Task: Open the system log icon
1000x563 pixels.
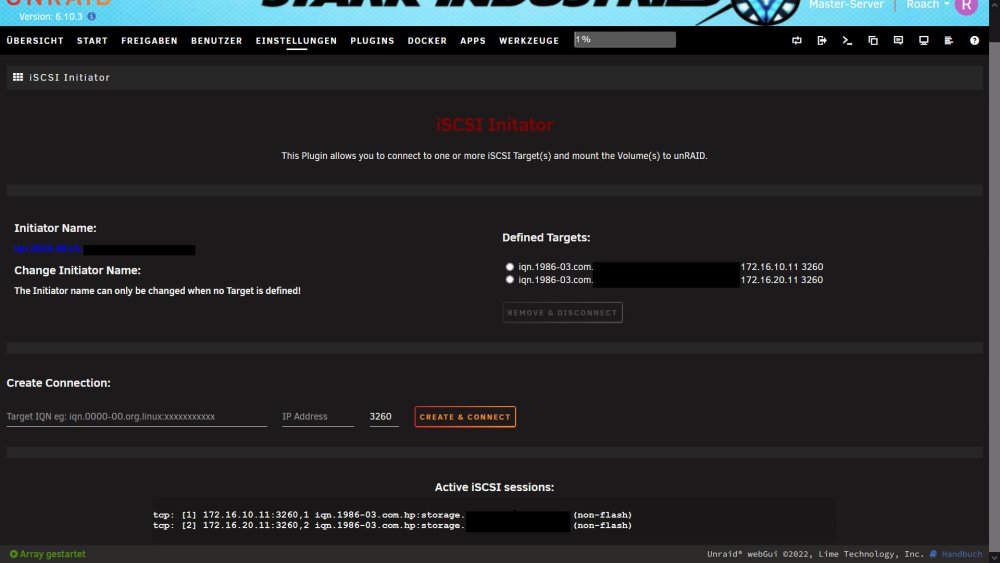Action: click(949, 40)
